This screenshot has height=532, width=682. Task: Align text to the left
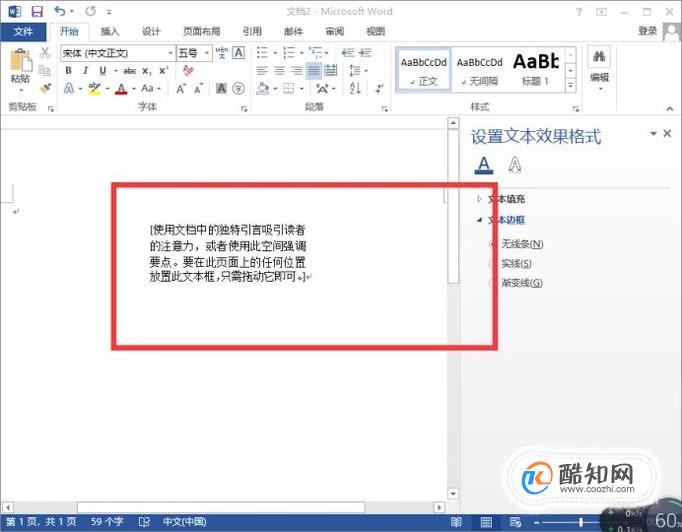pyautogui.click(x=262, y=70)
